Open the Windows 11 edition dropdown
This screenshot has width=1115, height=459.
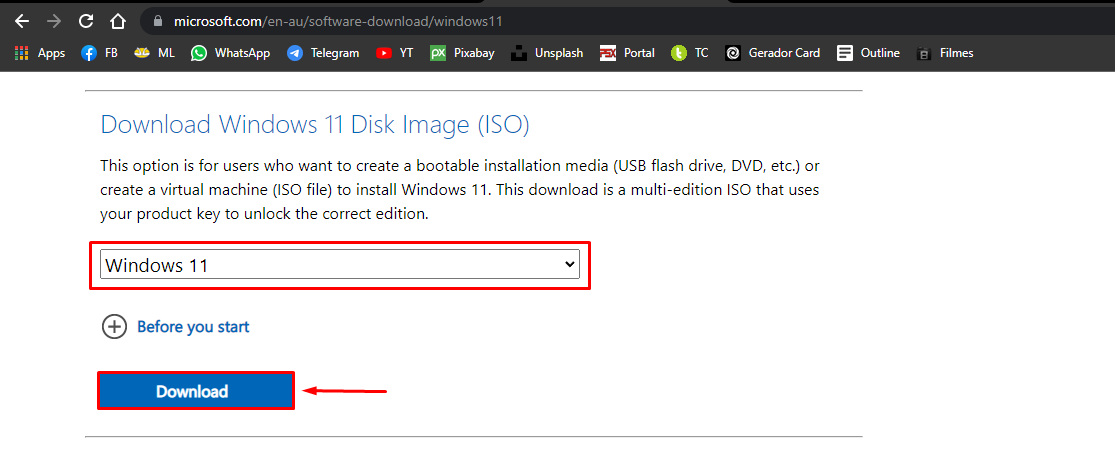[x=340, y=265]
